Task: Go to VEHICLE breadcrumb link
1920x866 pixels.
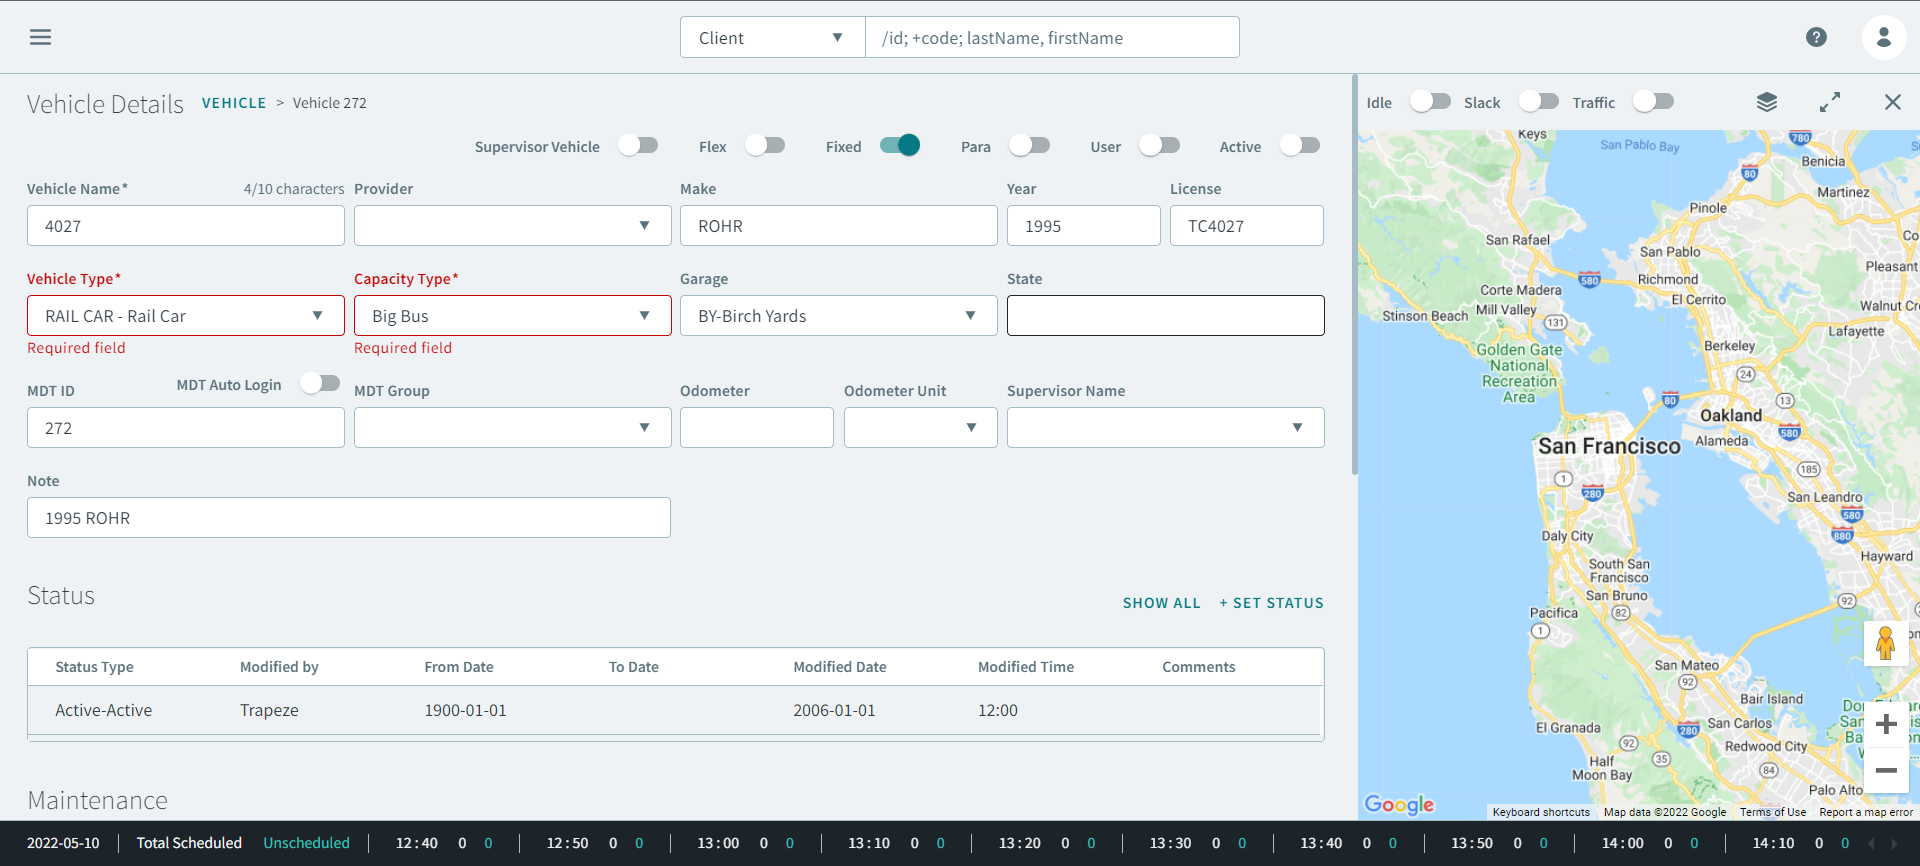Action: click(234, 103)
